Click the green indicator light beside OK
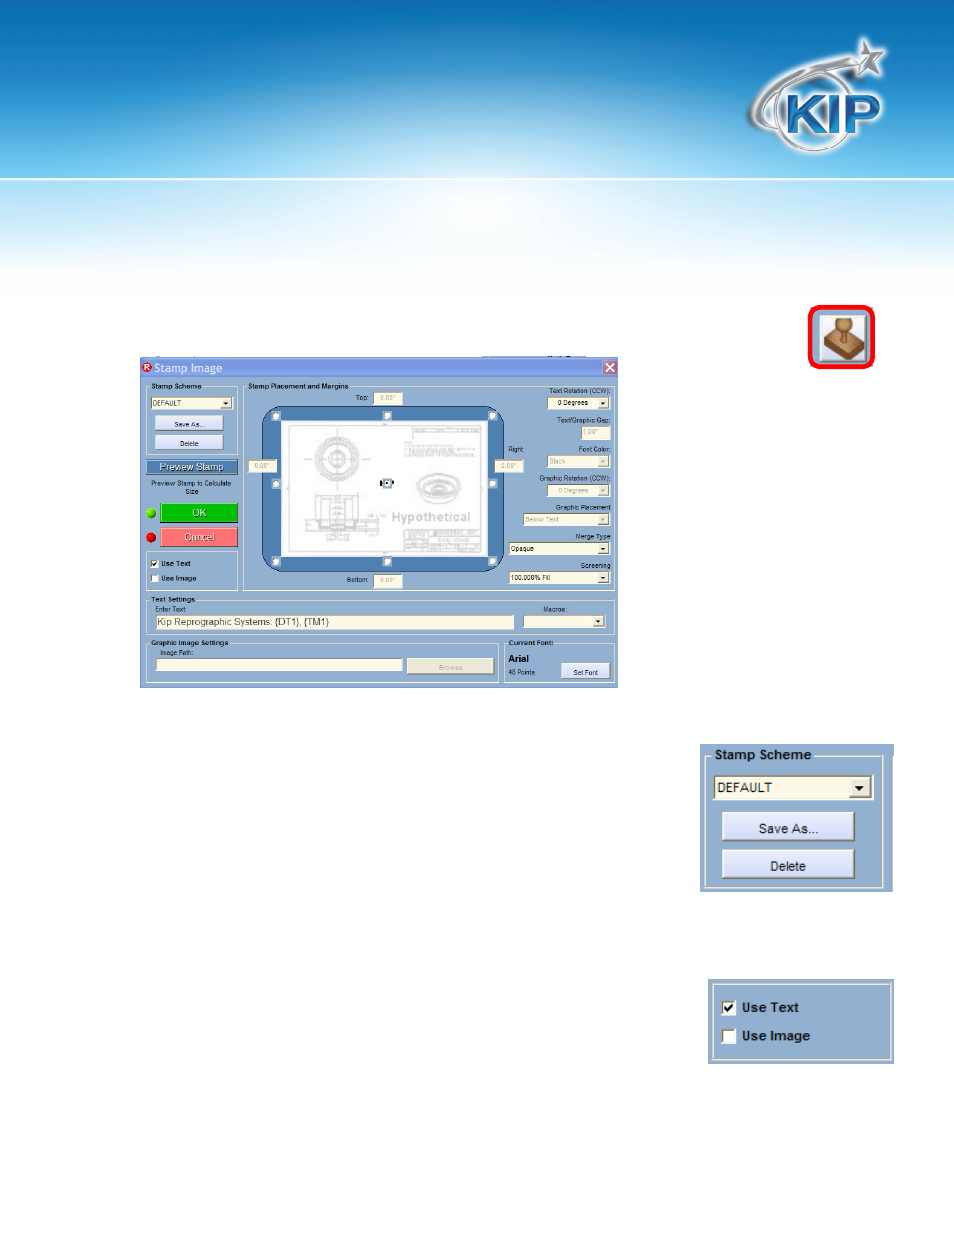 pyautogui.click(x=151, y=513)
